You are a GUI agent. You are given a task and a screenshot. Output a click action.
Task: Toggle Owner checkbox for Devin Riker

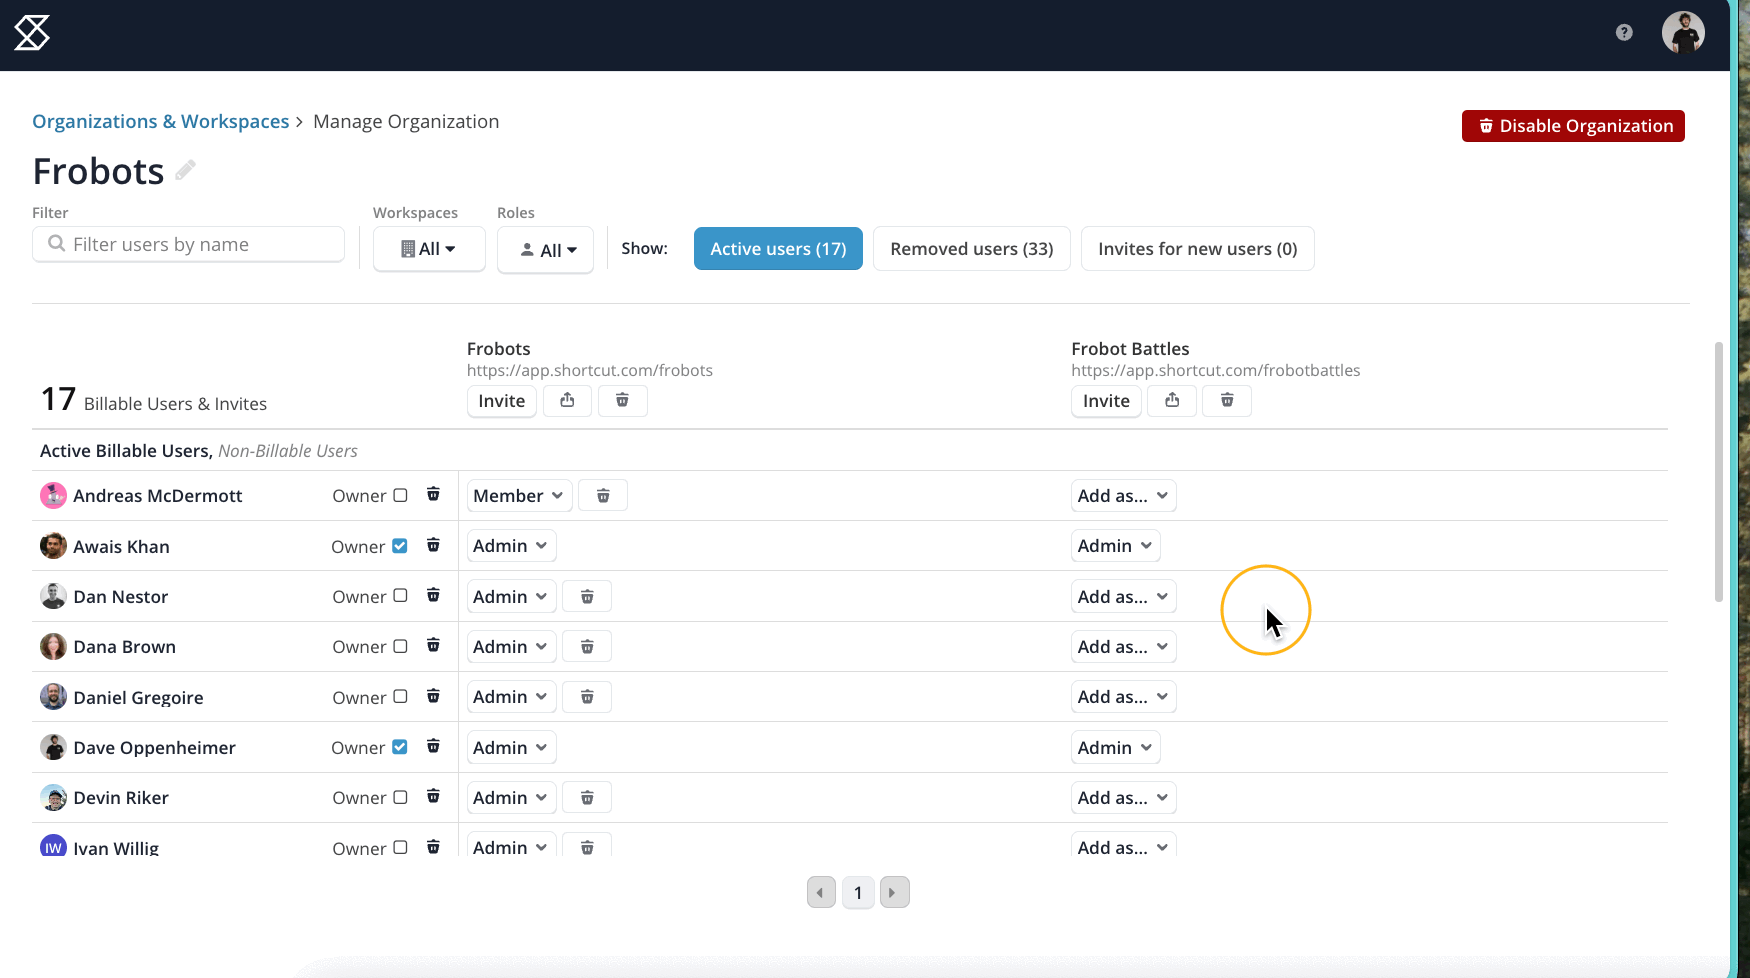click(x=400, y=797)
